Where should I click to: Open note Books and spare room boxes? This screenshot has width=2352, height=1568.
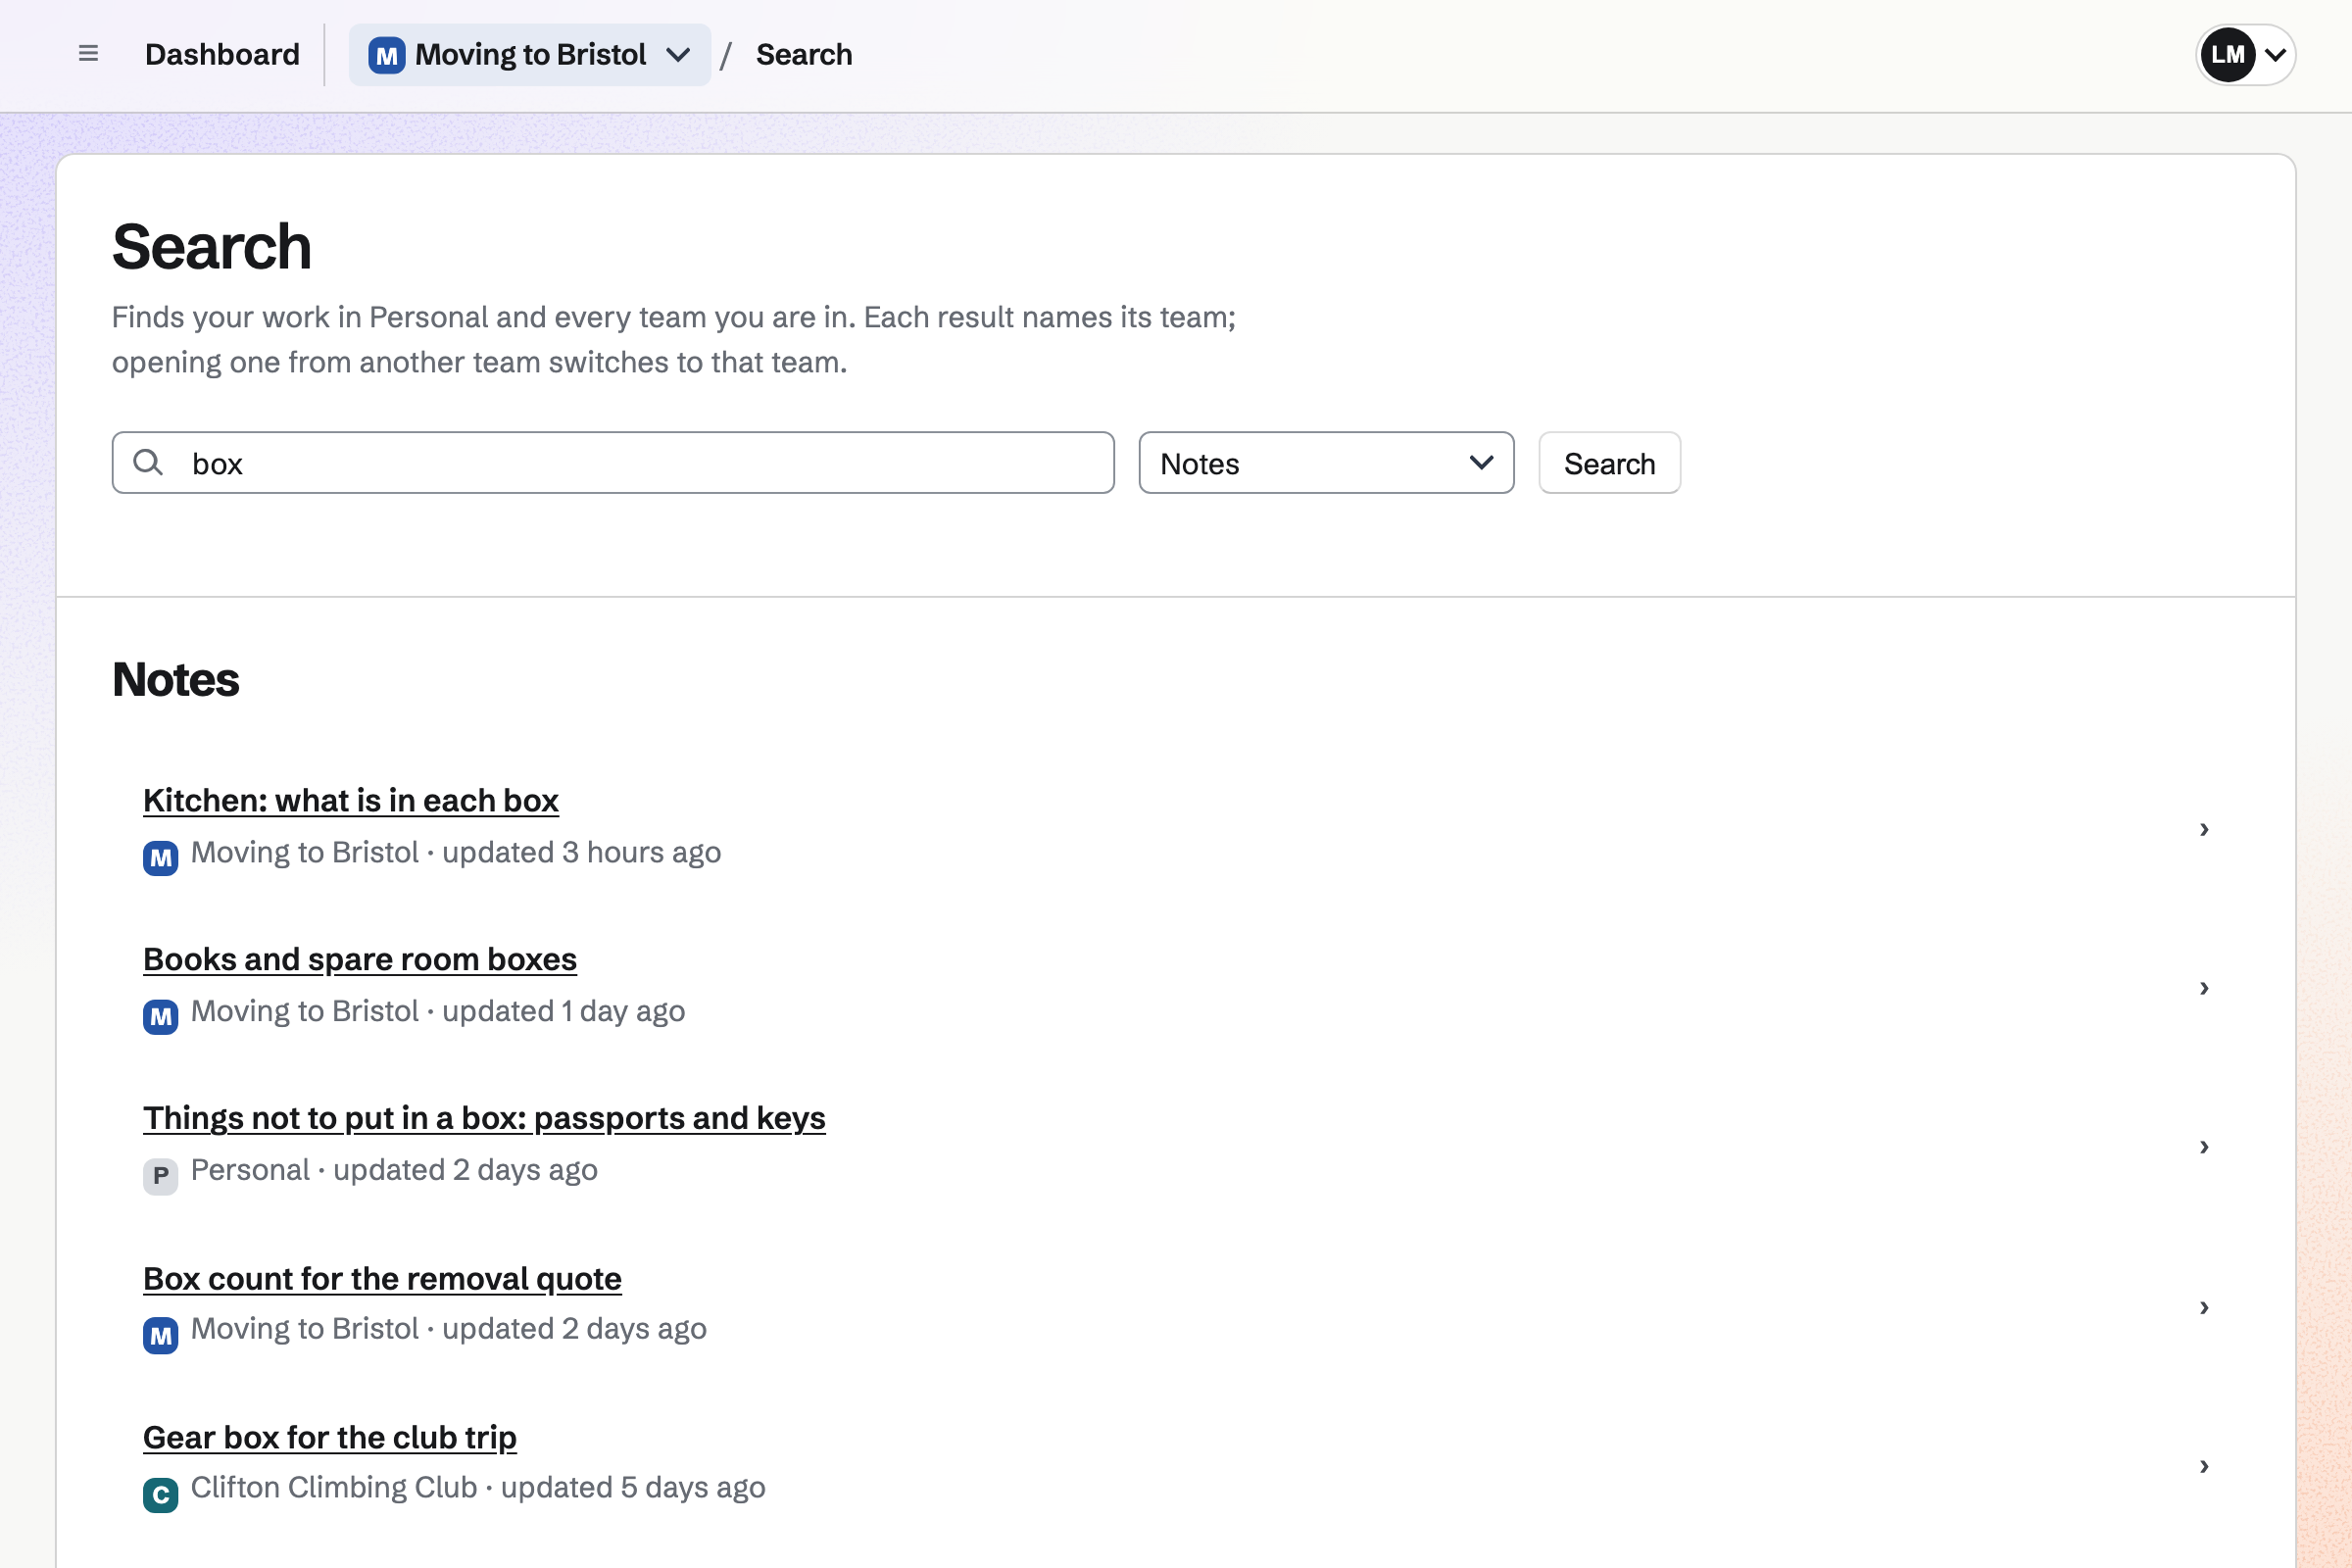(360, 959)
